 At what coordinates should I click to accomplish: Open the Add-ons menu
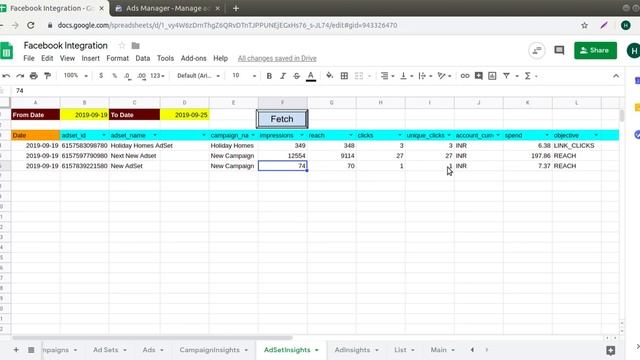point(193,58)
